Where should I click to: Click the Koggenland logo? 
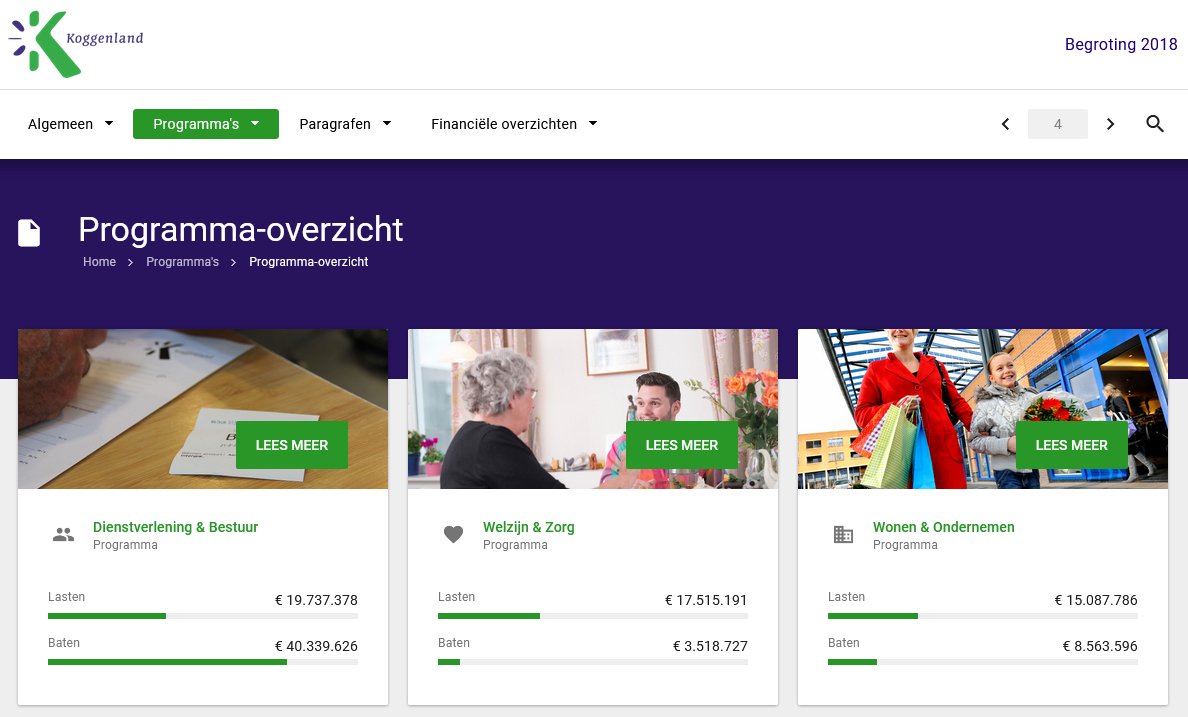pyautogui.click(x=75, y=44)
